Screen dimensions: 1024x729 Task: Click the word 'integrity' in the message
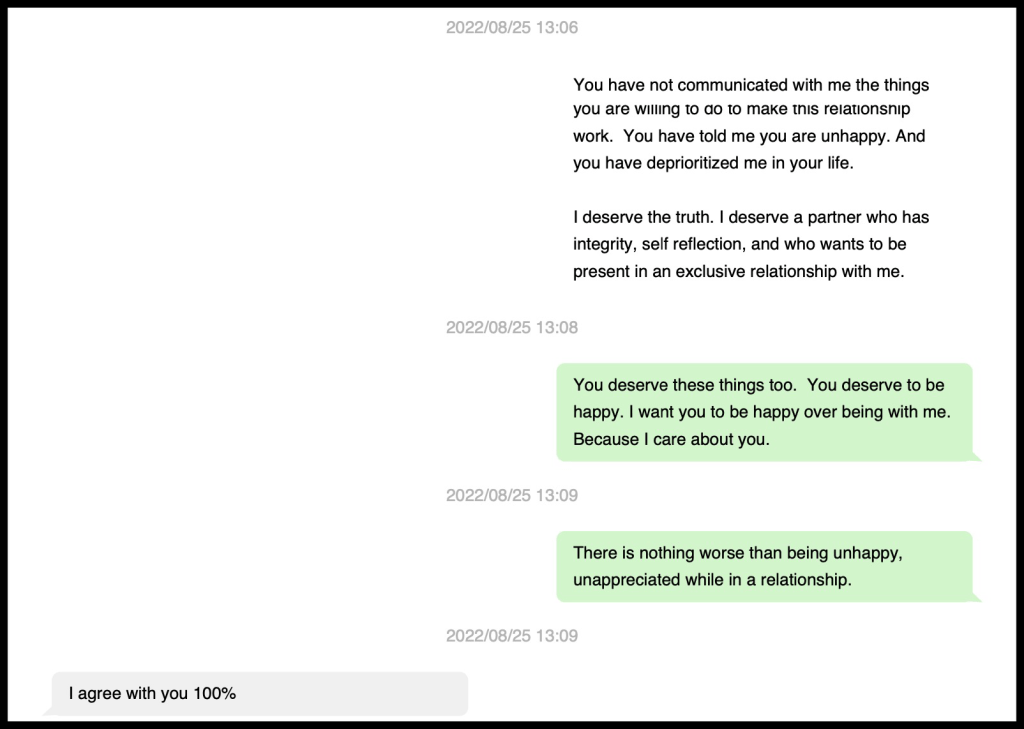point(603,244)
